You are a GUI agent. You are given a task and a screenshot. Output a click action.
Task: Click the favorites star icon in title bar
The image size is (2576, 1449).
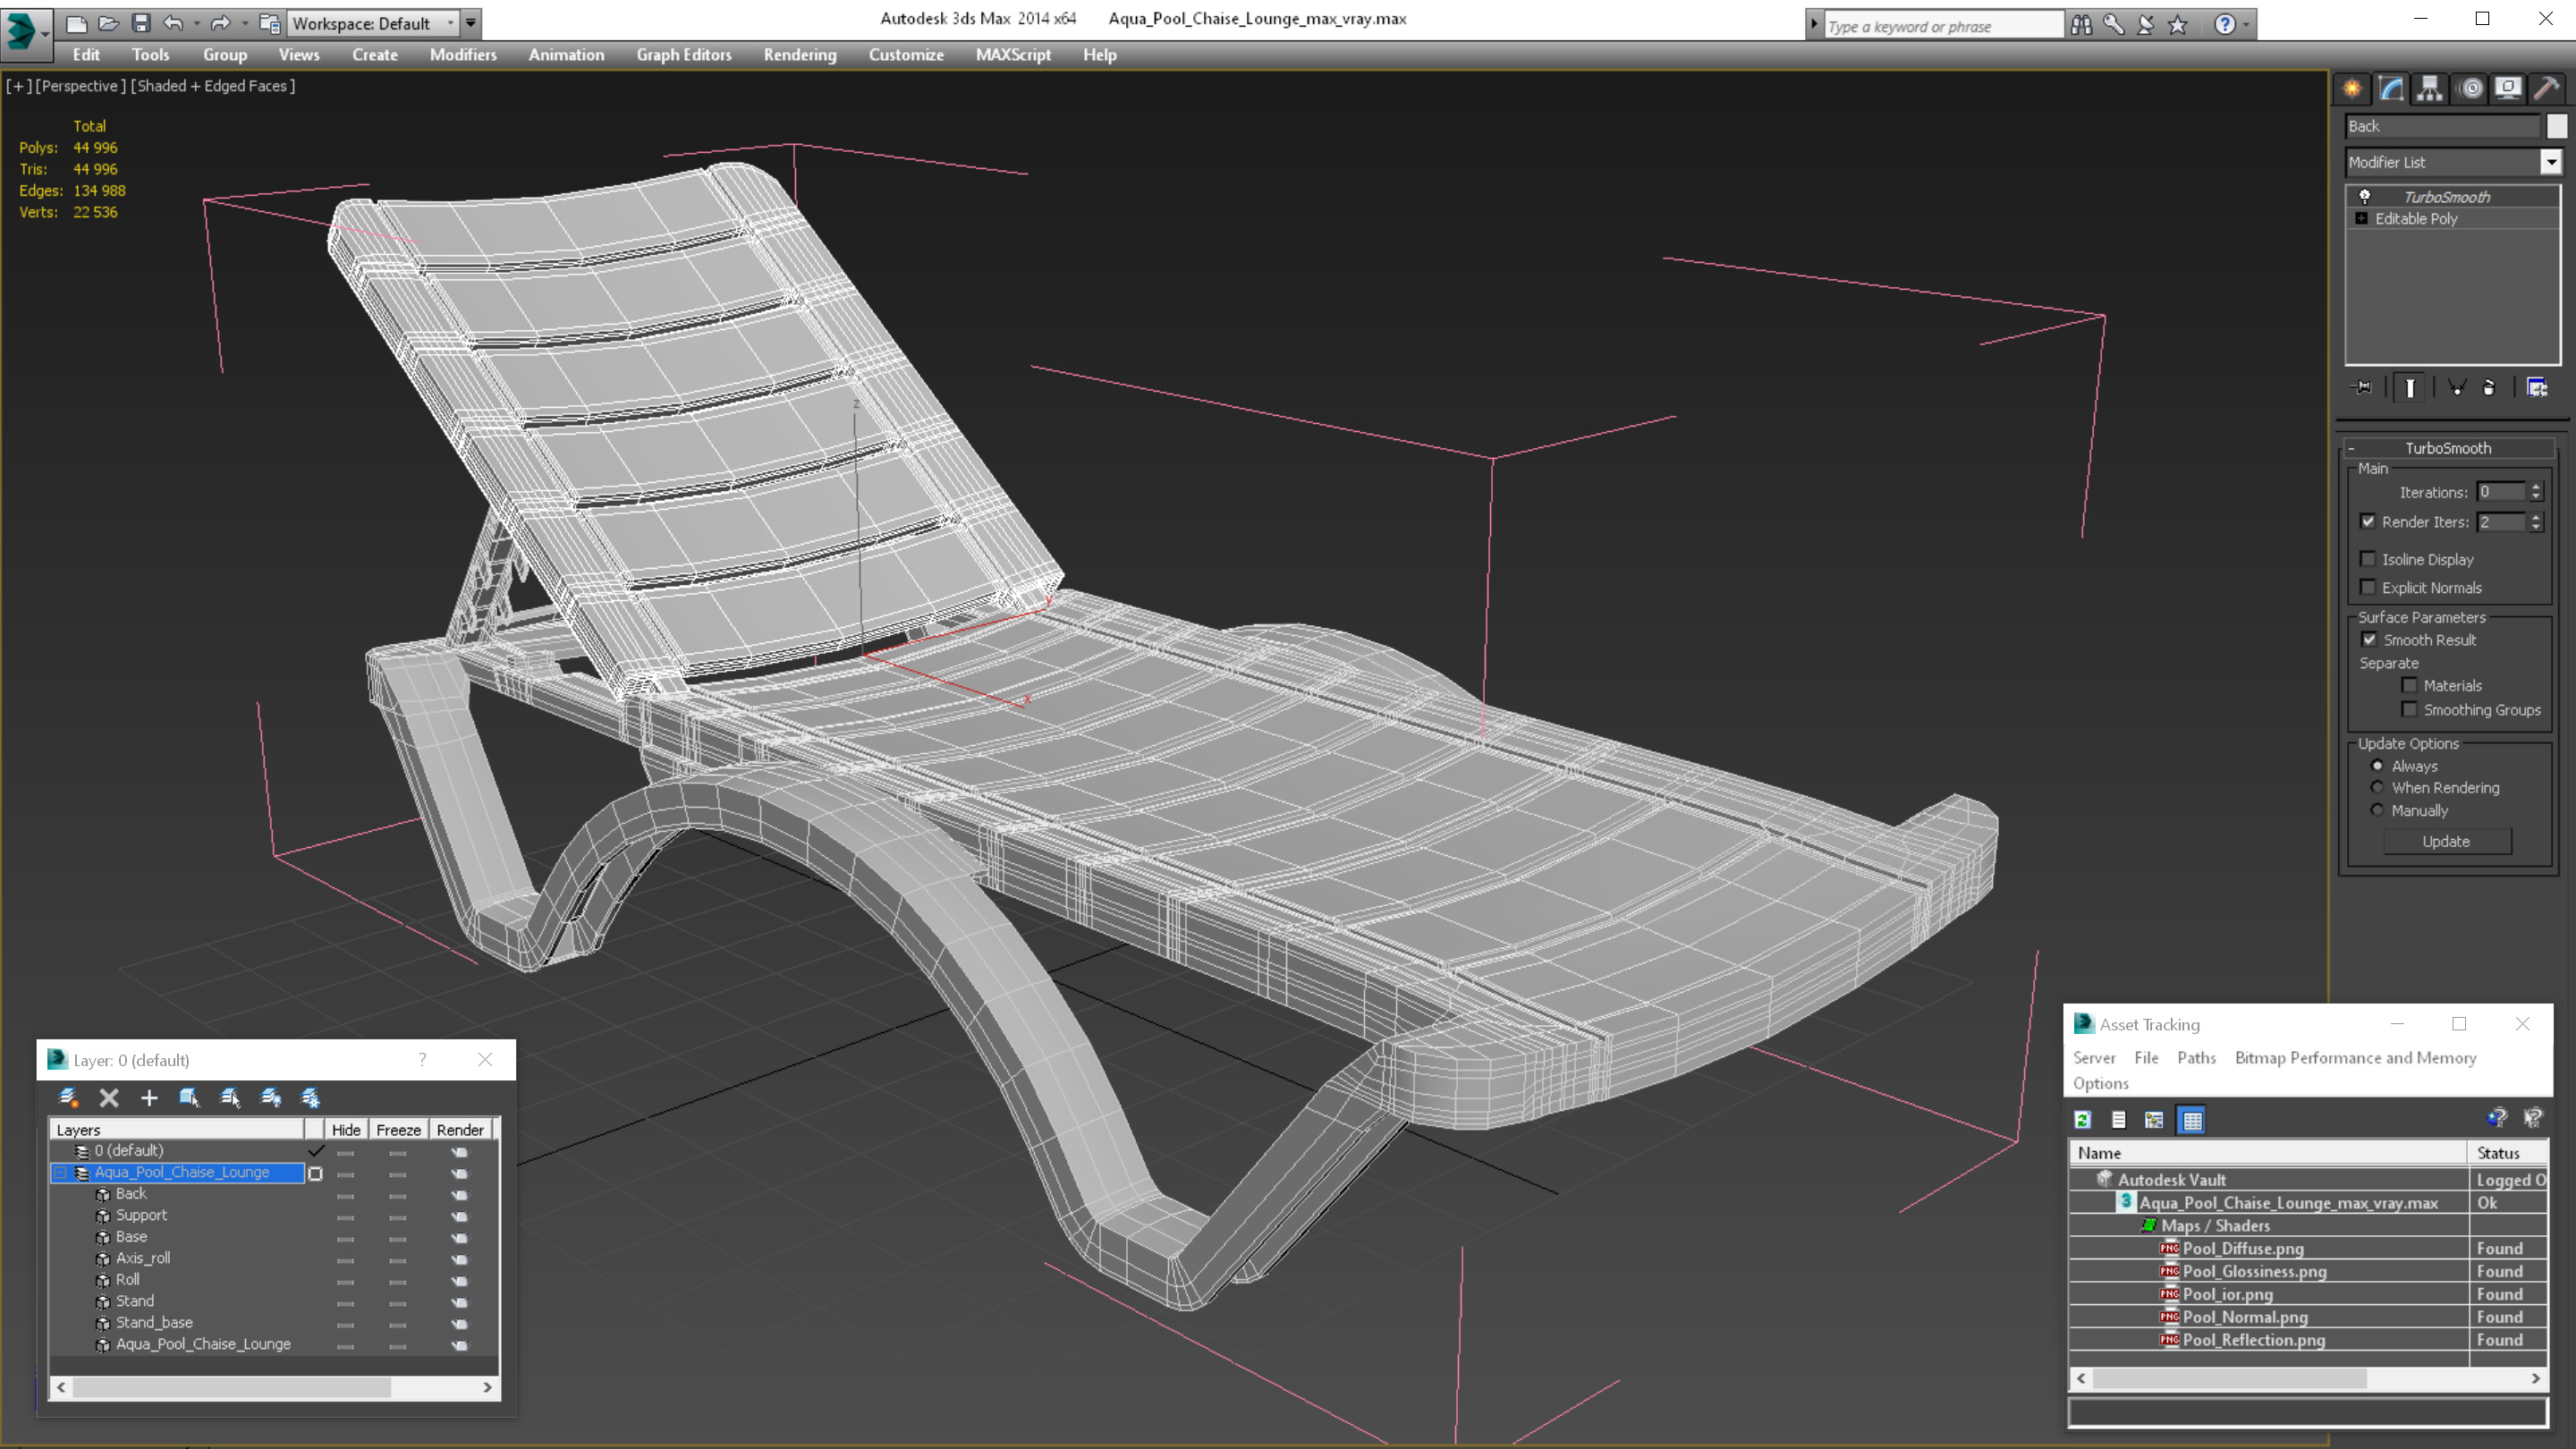(2178, 25)
